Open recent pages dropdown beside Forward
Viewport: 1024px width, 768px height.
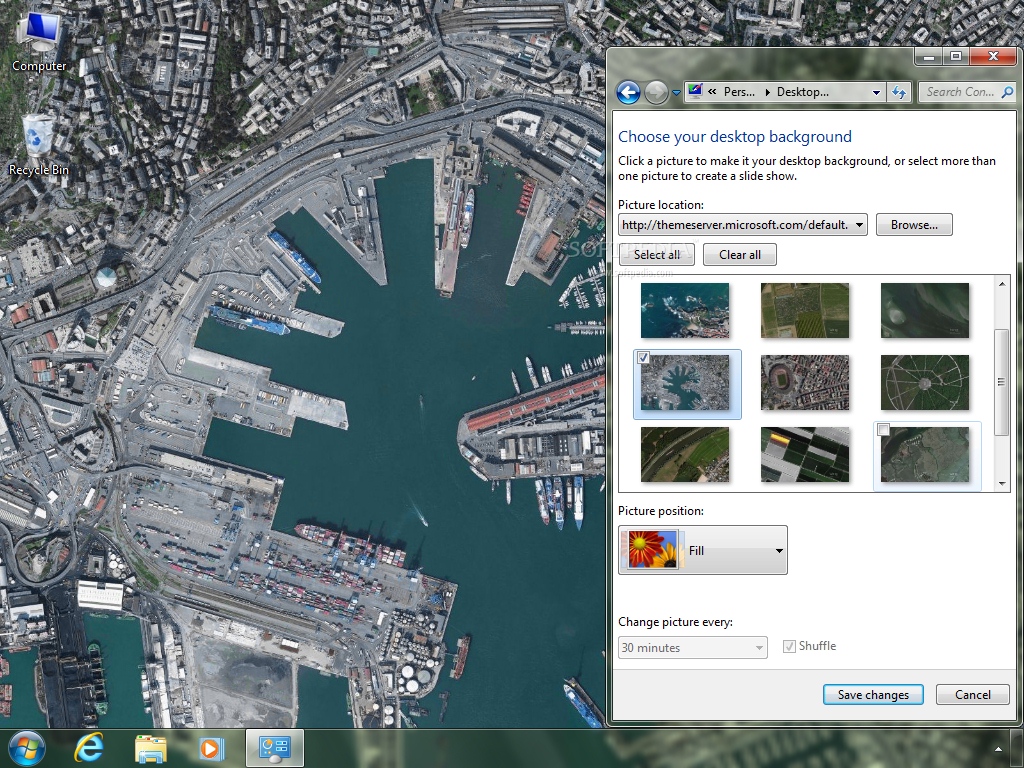(676, 93)
